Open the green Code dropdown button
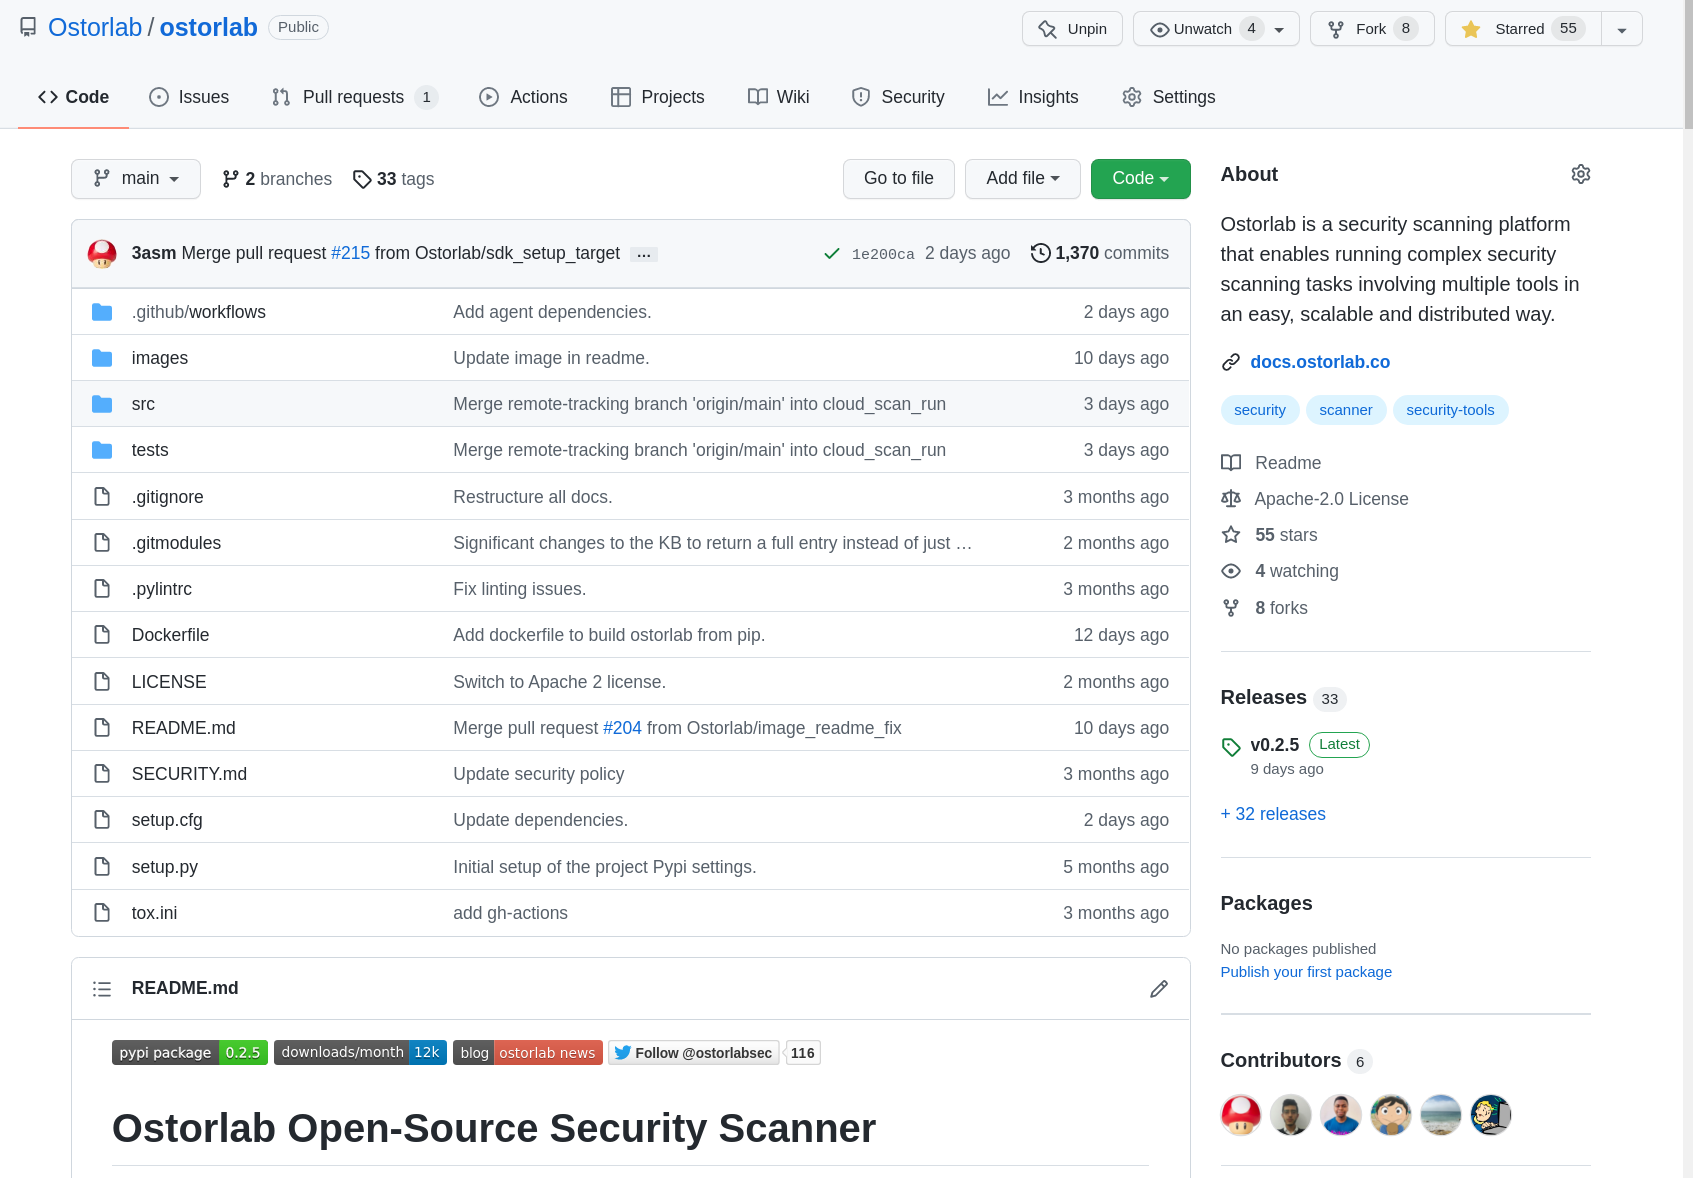Viewport: 1693px width, 1178px height. [x=1141, y=179]
